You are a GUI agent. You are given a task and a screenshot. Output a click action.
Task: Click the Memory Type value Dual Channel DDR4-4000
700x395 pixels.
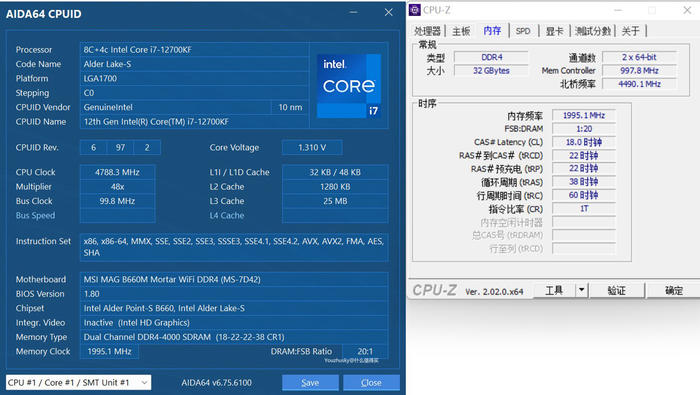click(234, 337)
